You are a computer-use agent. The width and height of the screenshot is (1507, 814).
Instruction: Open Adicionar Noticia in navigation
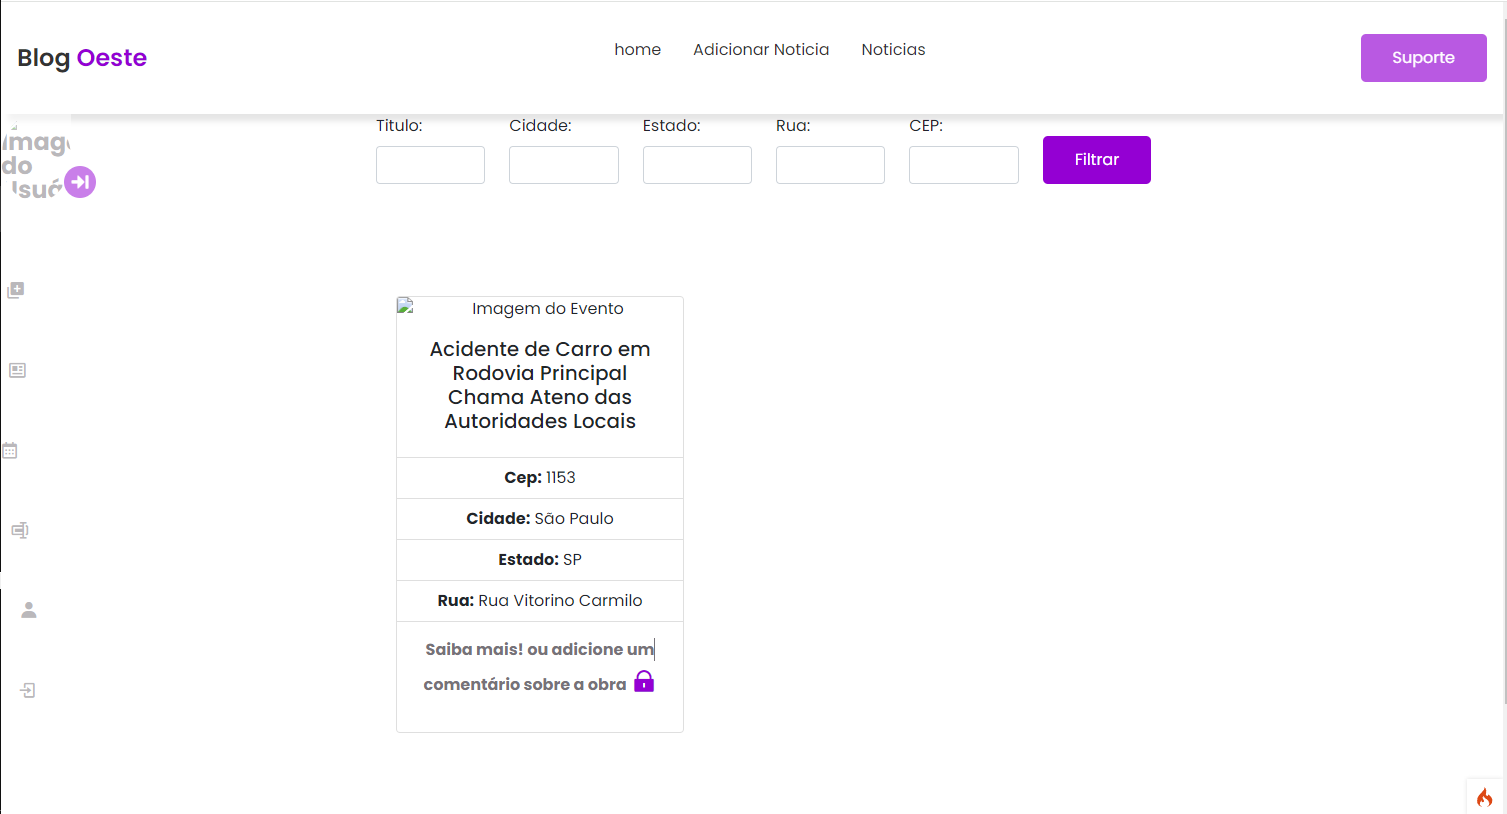coord(761,50)
